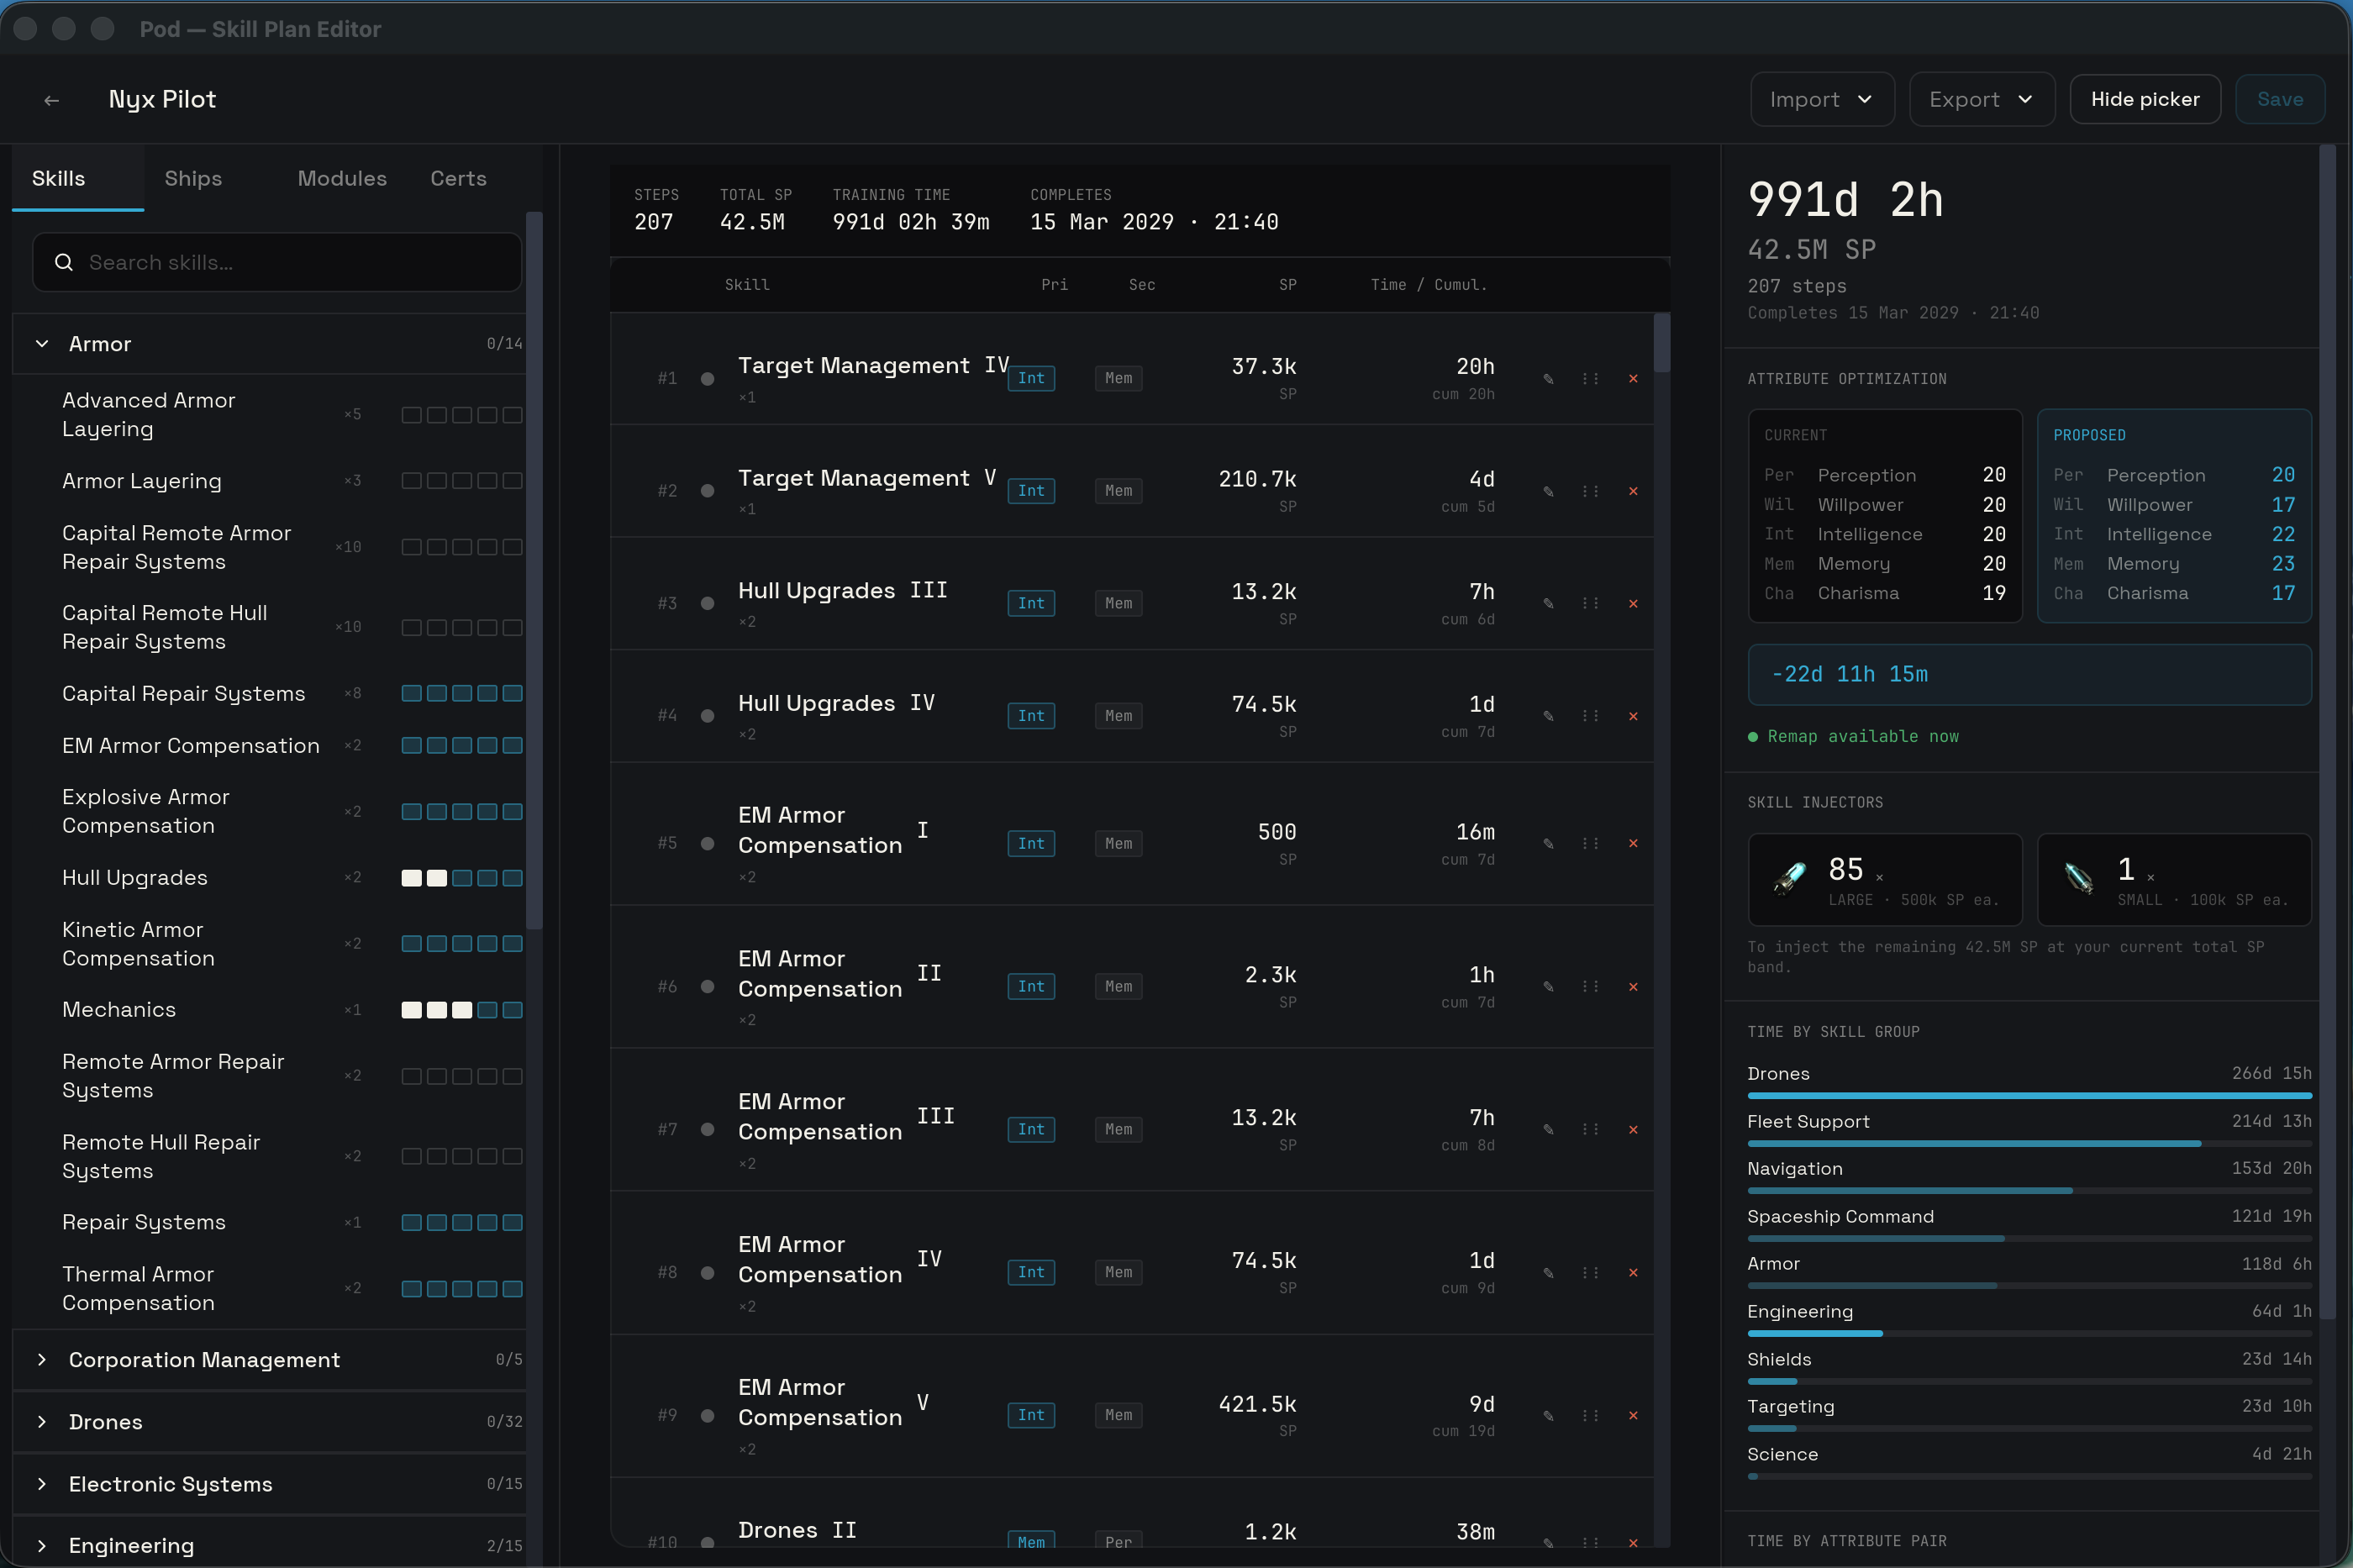Set Advanced Armor Layering to level 5
This screenshot has width=2353, height=1568.
point(512,415)
